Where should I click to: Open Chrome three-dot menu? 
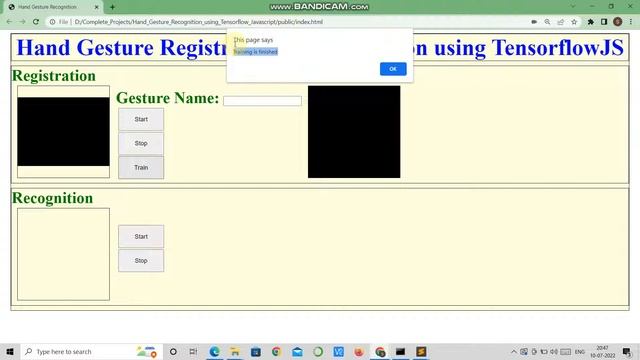pyautogui.click(x=631, y=22)
